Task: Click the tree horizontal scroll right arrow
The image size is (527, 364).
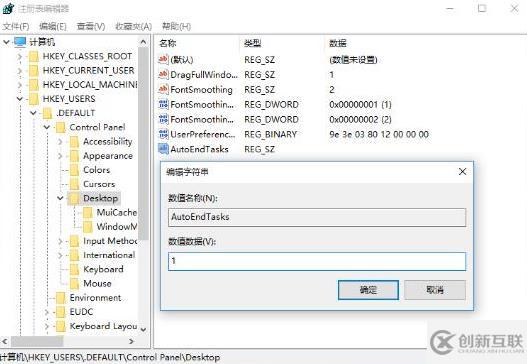Action: tap(131, 341)
